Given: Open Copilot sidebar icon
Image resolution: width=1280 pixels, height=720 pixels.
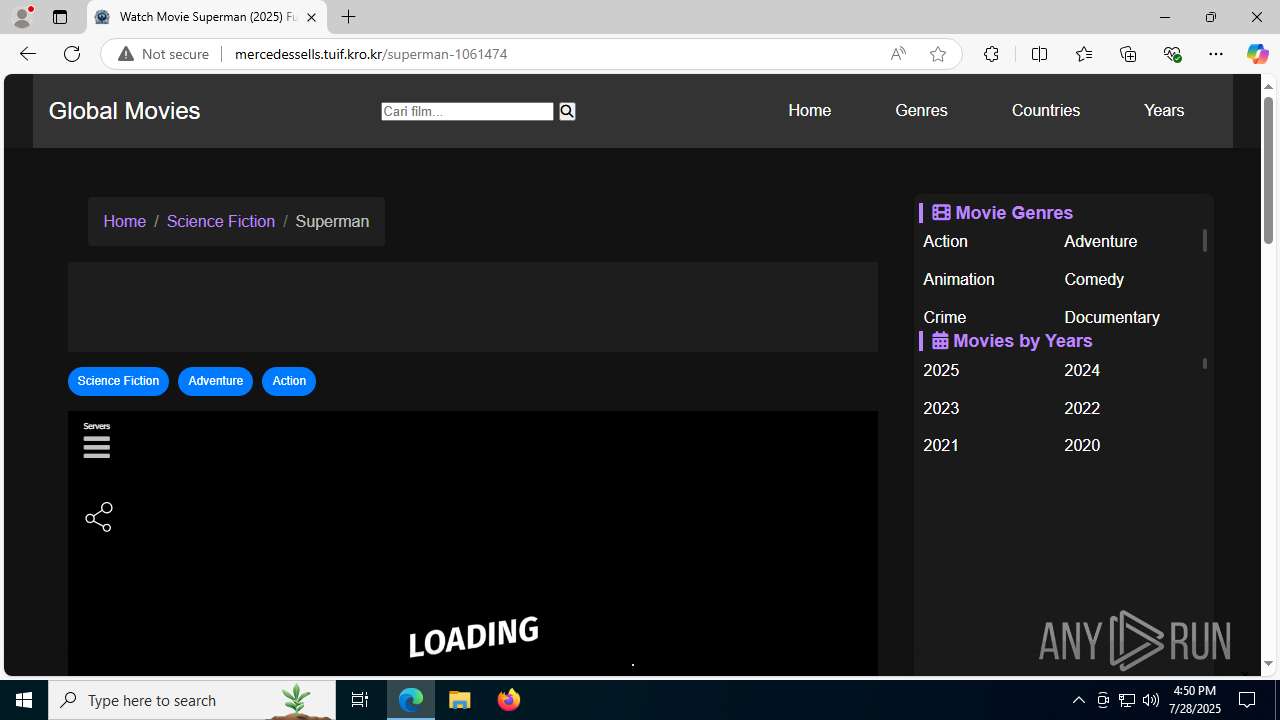Looking at the screenshot, I should (1257, 54).
